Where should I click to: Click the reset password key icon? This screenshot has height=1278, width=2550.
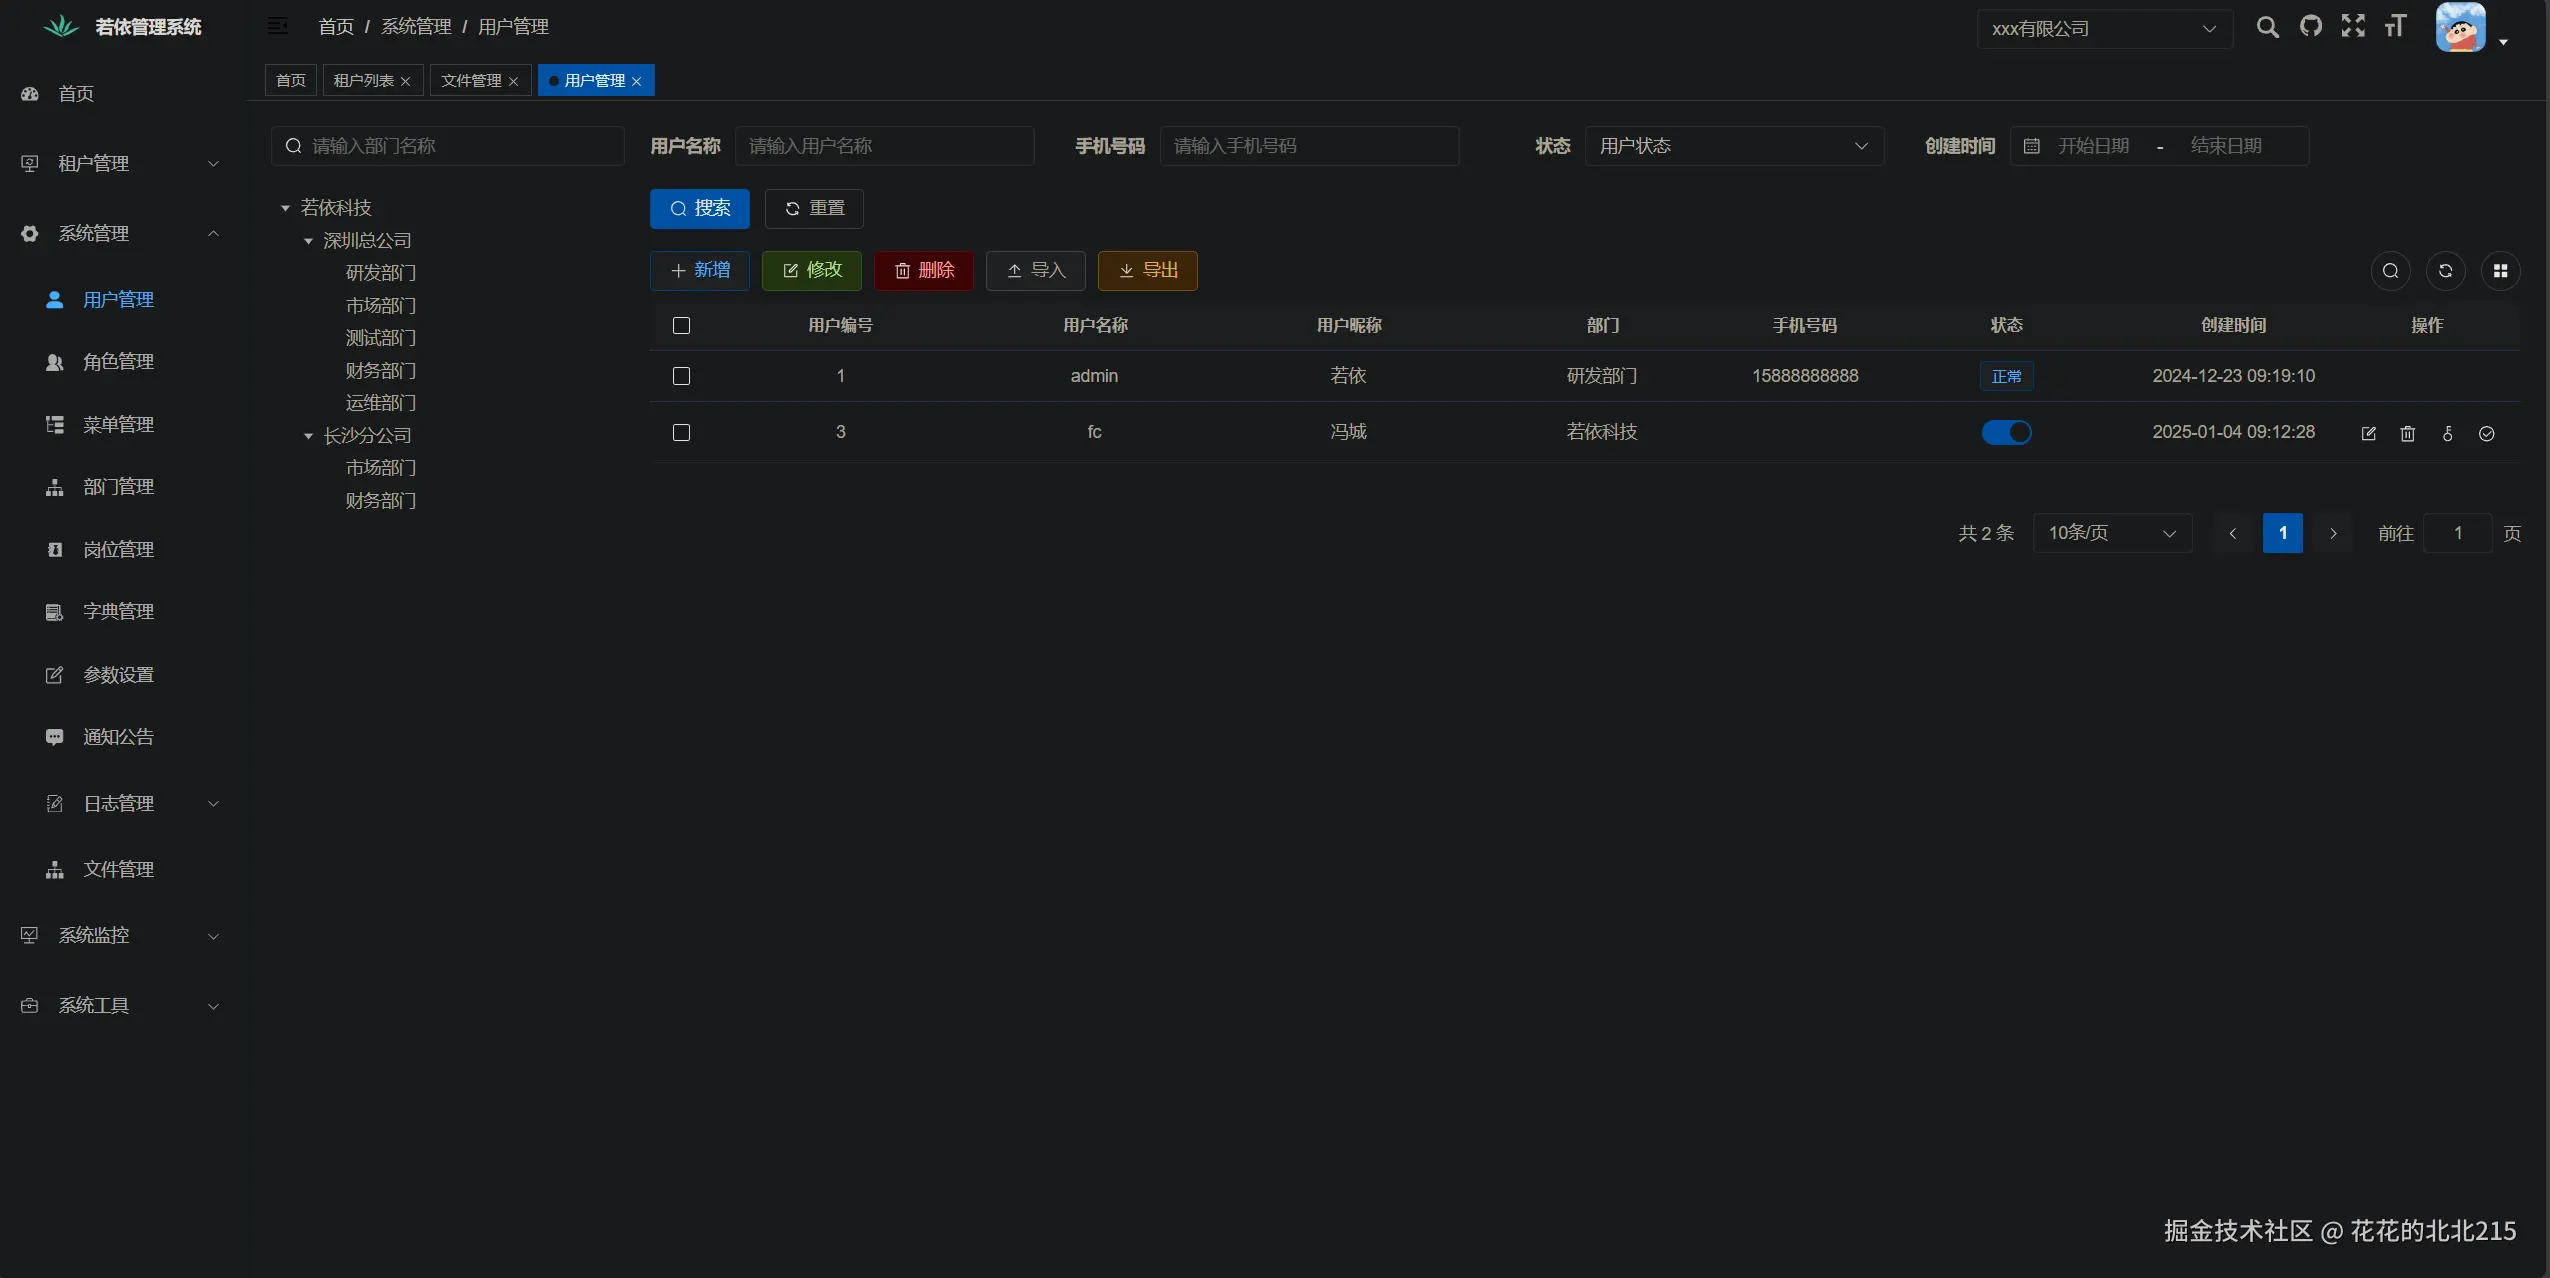(x=2447, y=433)
